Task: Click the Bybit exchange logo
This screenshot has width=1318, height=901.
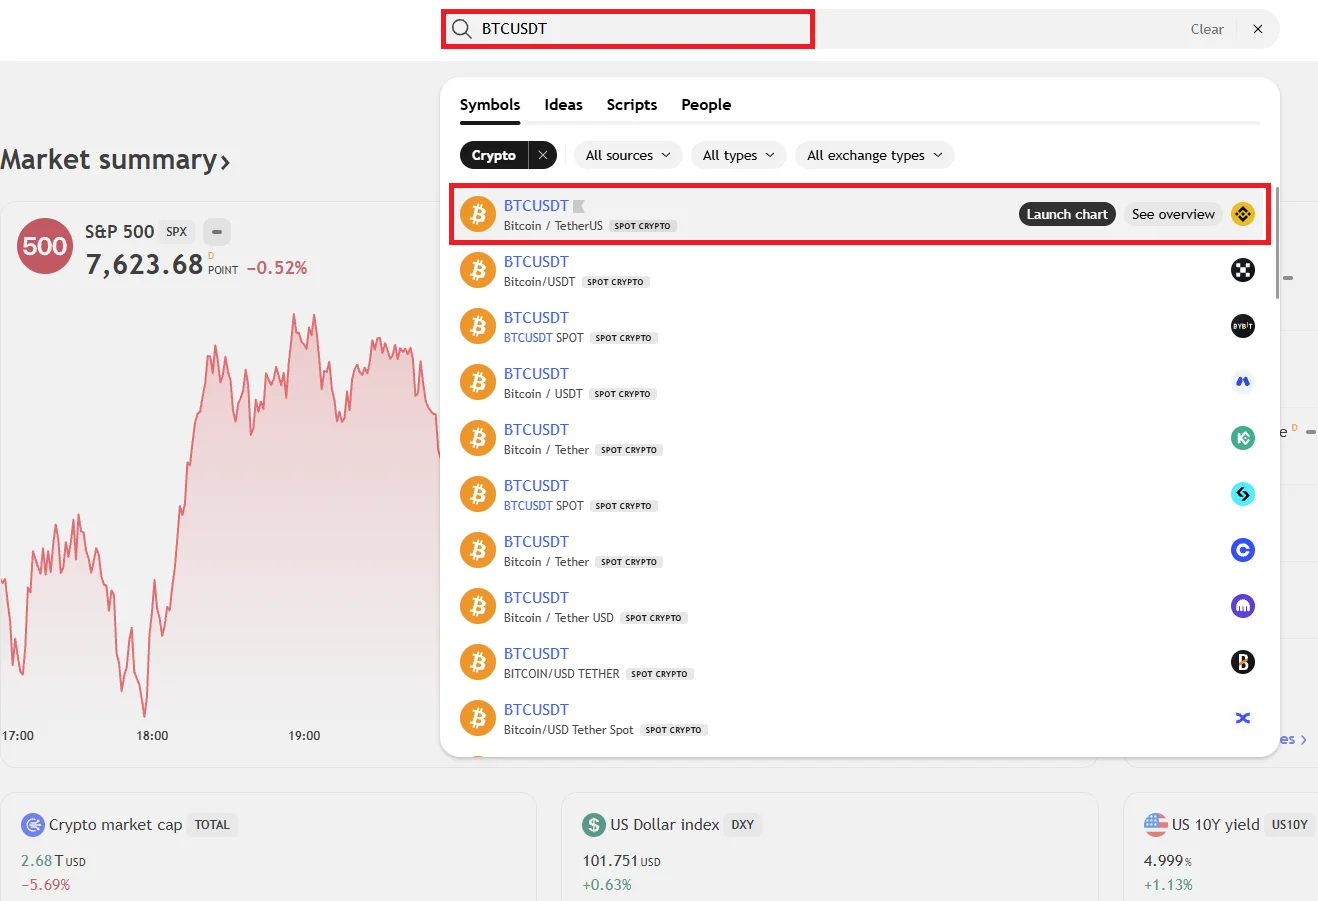Action: click(x=1243, y=326)
